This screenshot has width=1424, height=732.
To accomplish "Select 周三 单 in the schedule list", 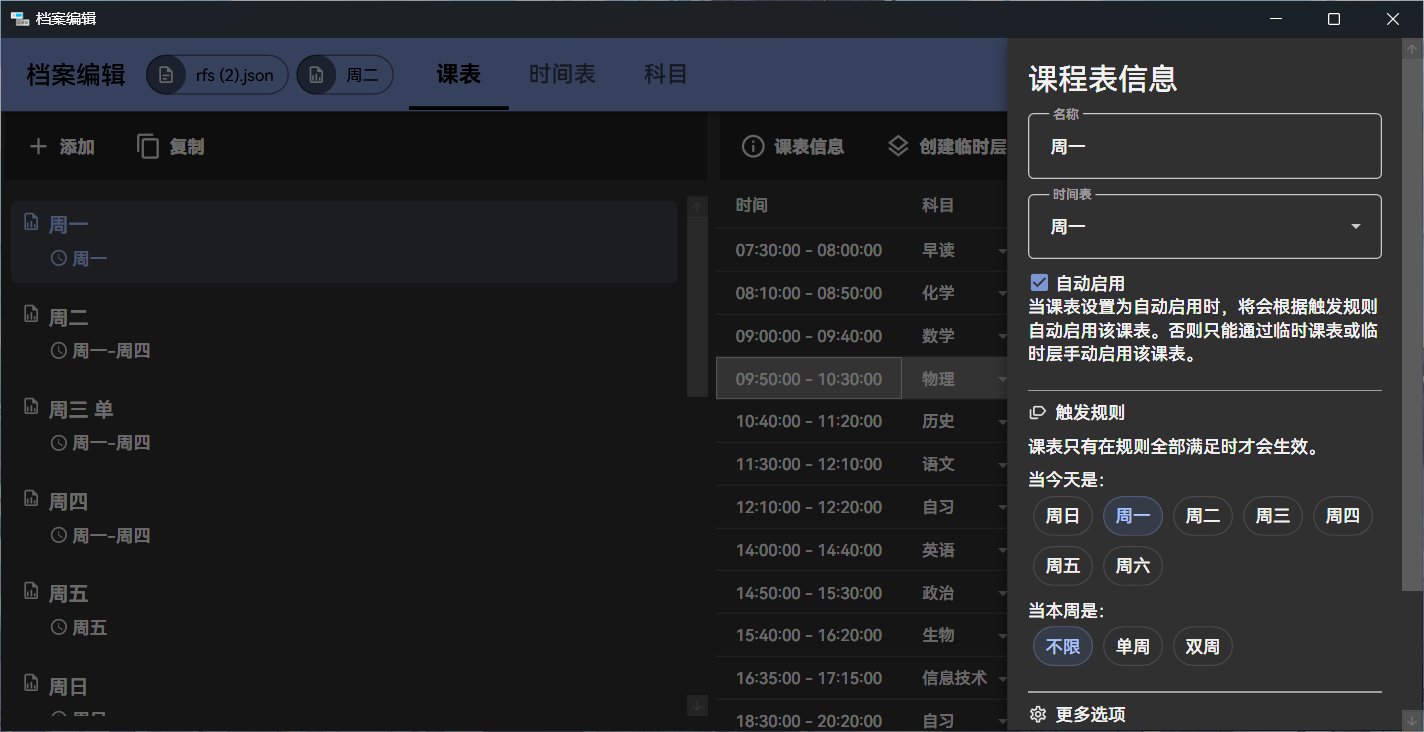I will pyautogui.click(x=81, y=410).
